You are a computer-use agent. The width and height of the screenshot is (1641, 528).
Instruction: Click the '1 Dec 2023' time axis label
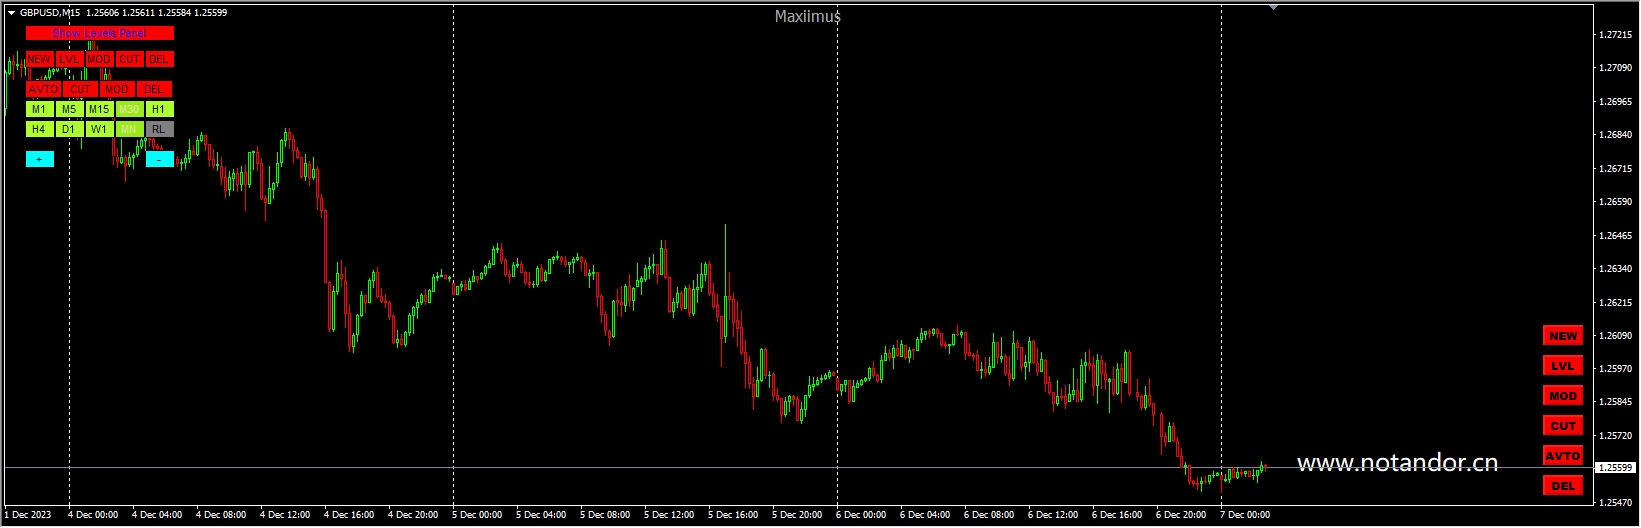pos(28,515)
